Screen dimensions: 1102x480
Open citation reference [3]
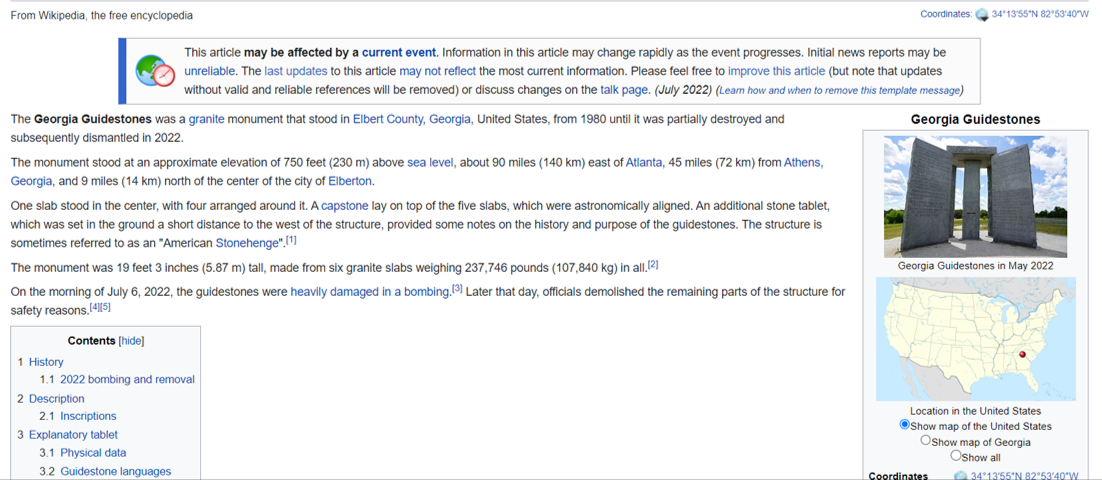(x=457, y=289)
